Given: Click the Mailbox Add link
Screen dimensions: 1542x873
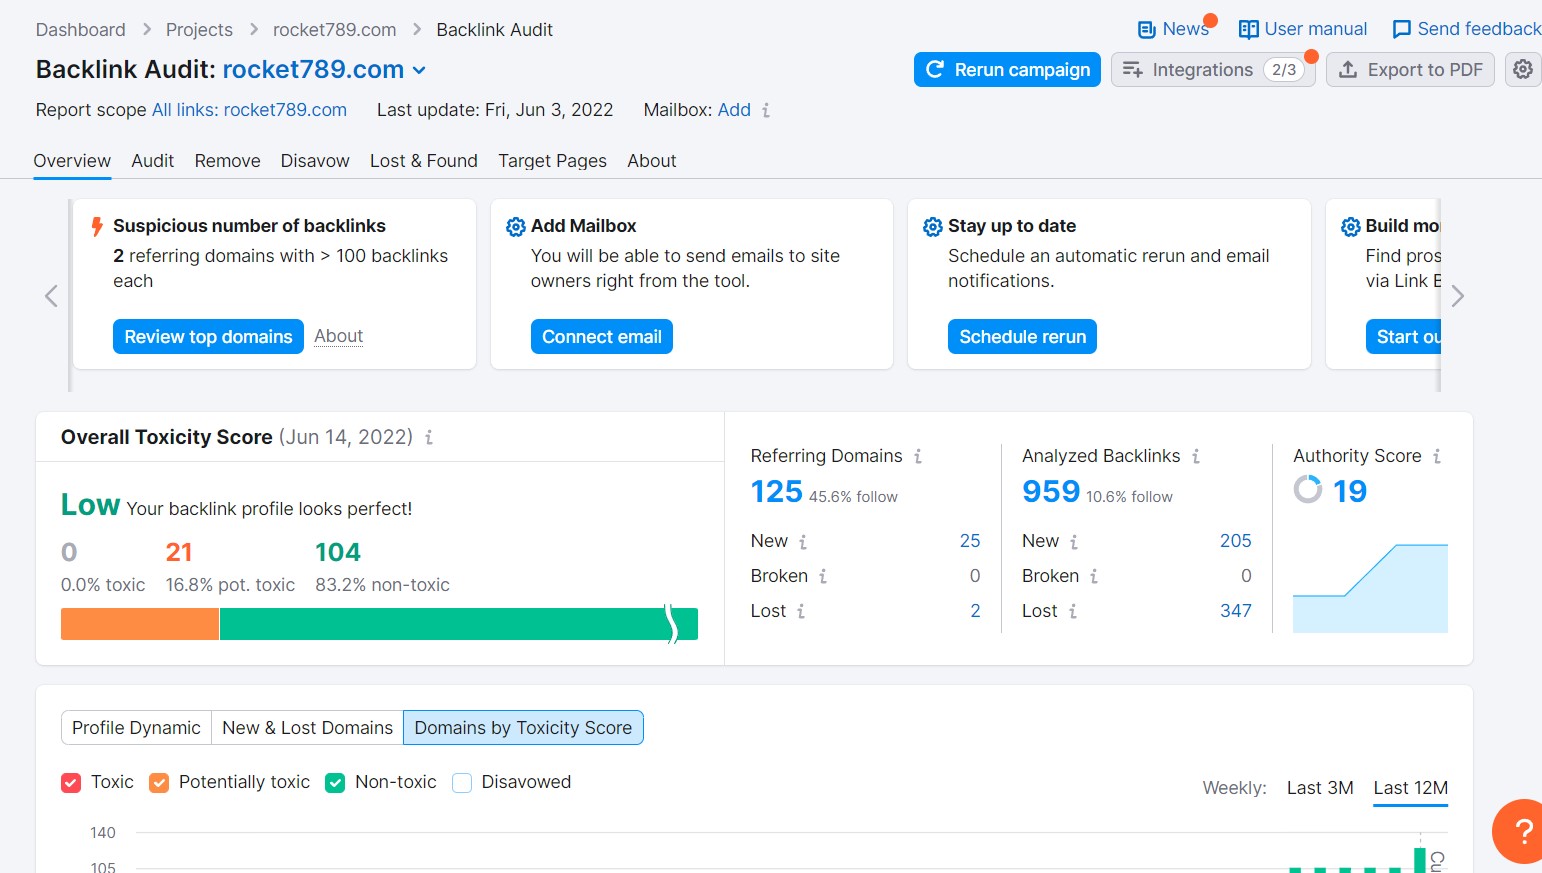Looking at the screenshot, I should coord(734,110).
